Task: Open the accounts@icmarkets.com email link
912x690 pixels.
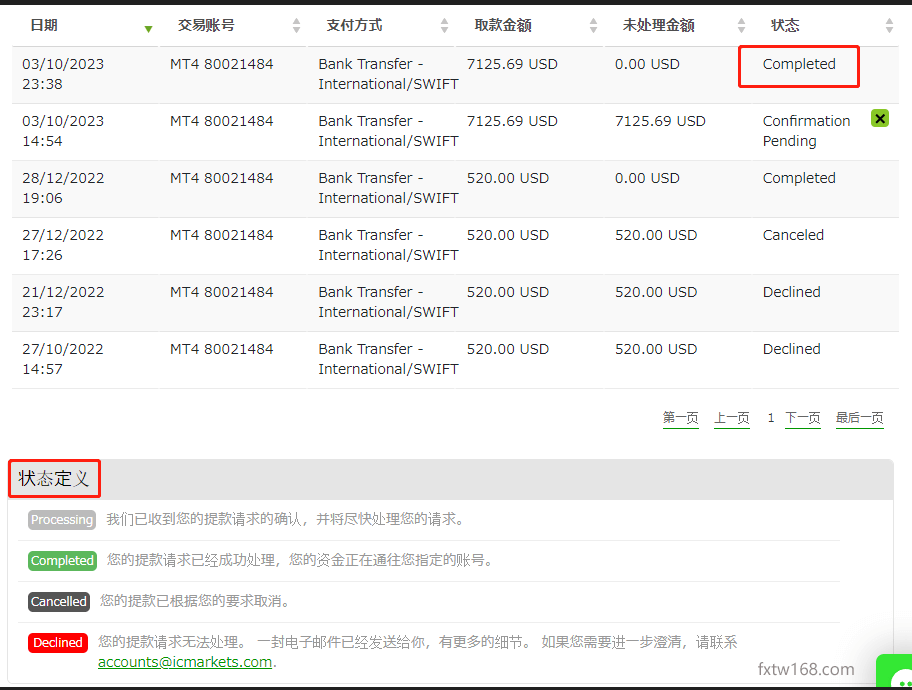Action: click(184, 662)
